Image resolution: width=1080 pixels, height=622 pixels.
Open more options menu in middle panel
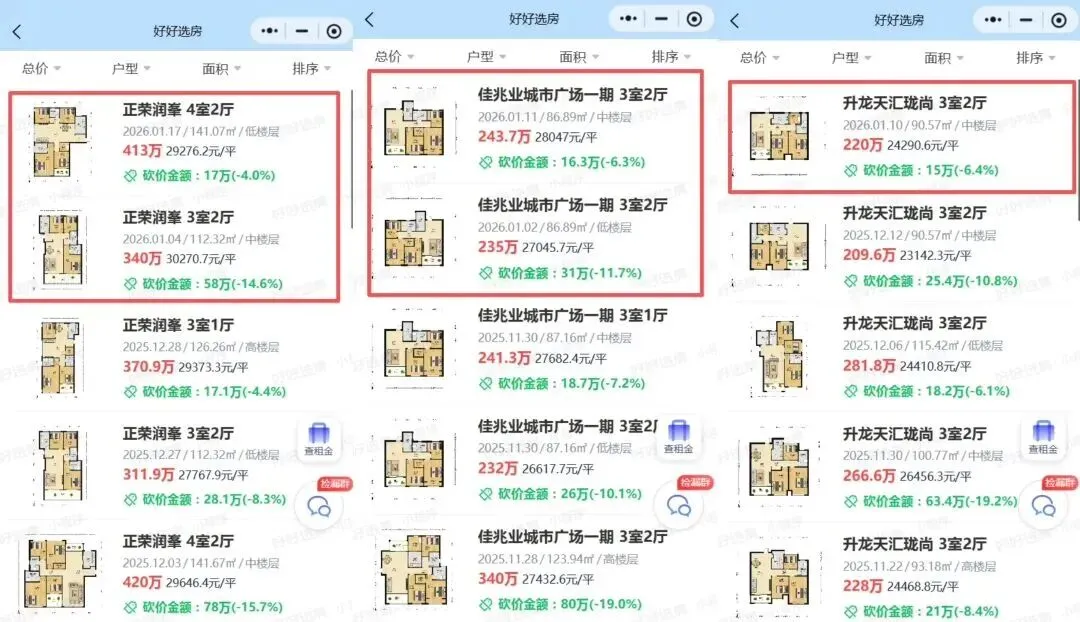coord(628,19)
